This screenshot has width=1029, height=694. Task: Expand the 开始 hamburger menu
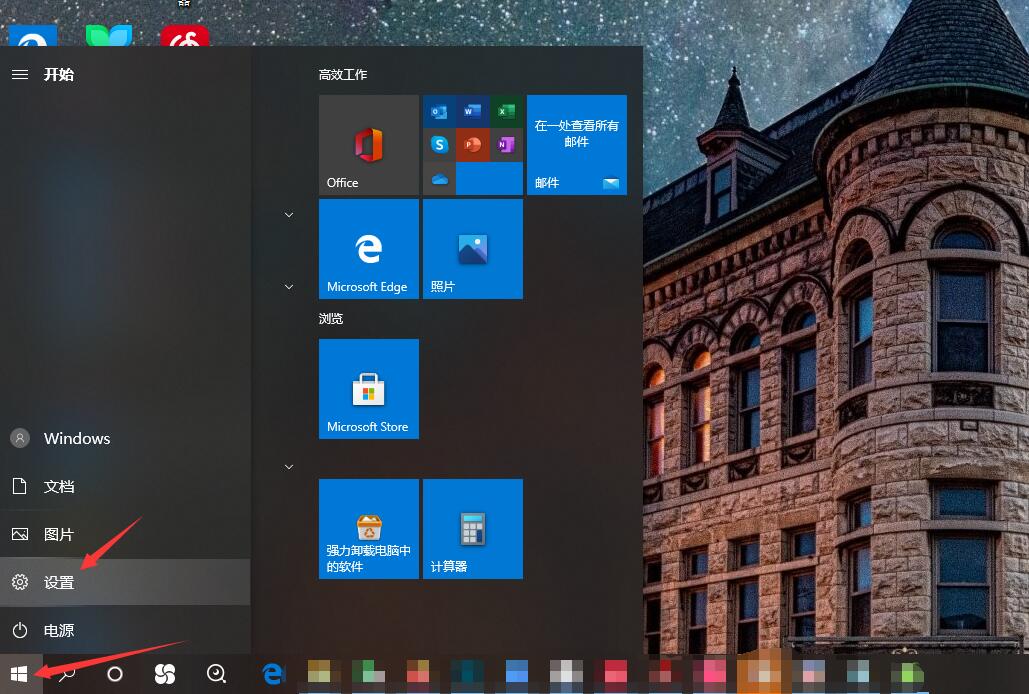click(20, 74)
